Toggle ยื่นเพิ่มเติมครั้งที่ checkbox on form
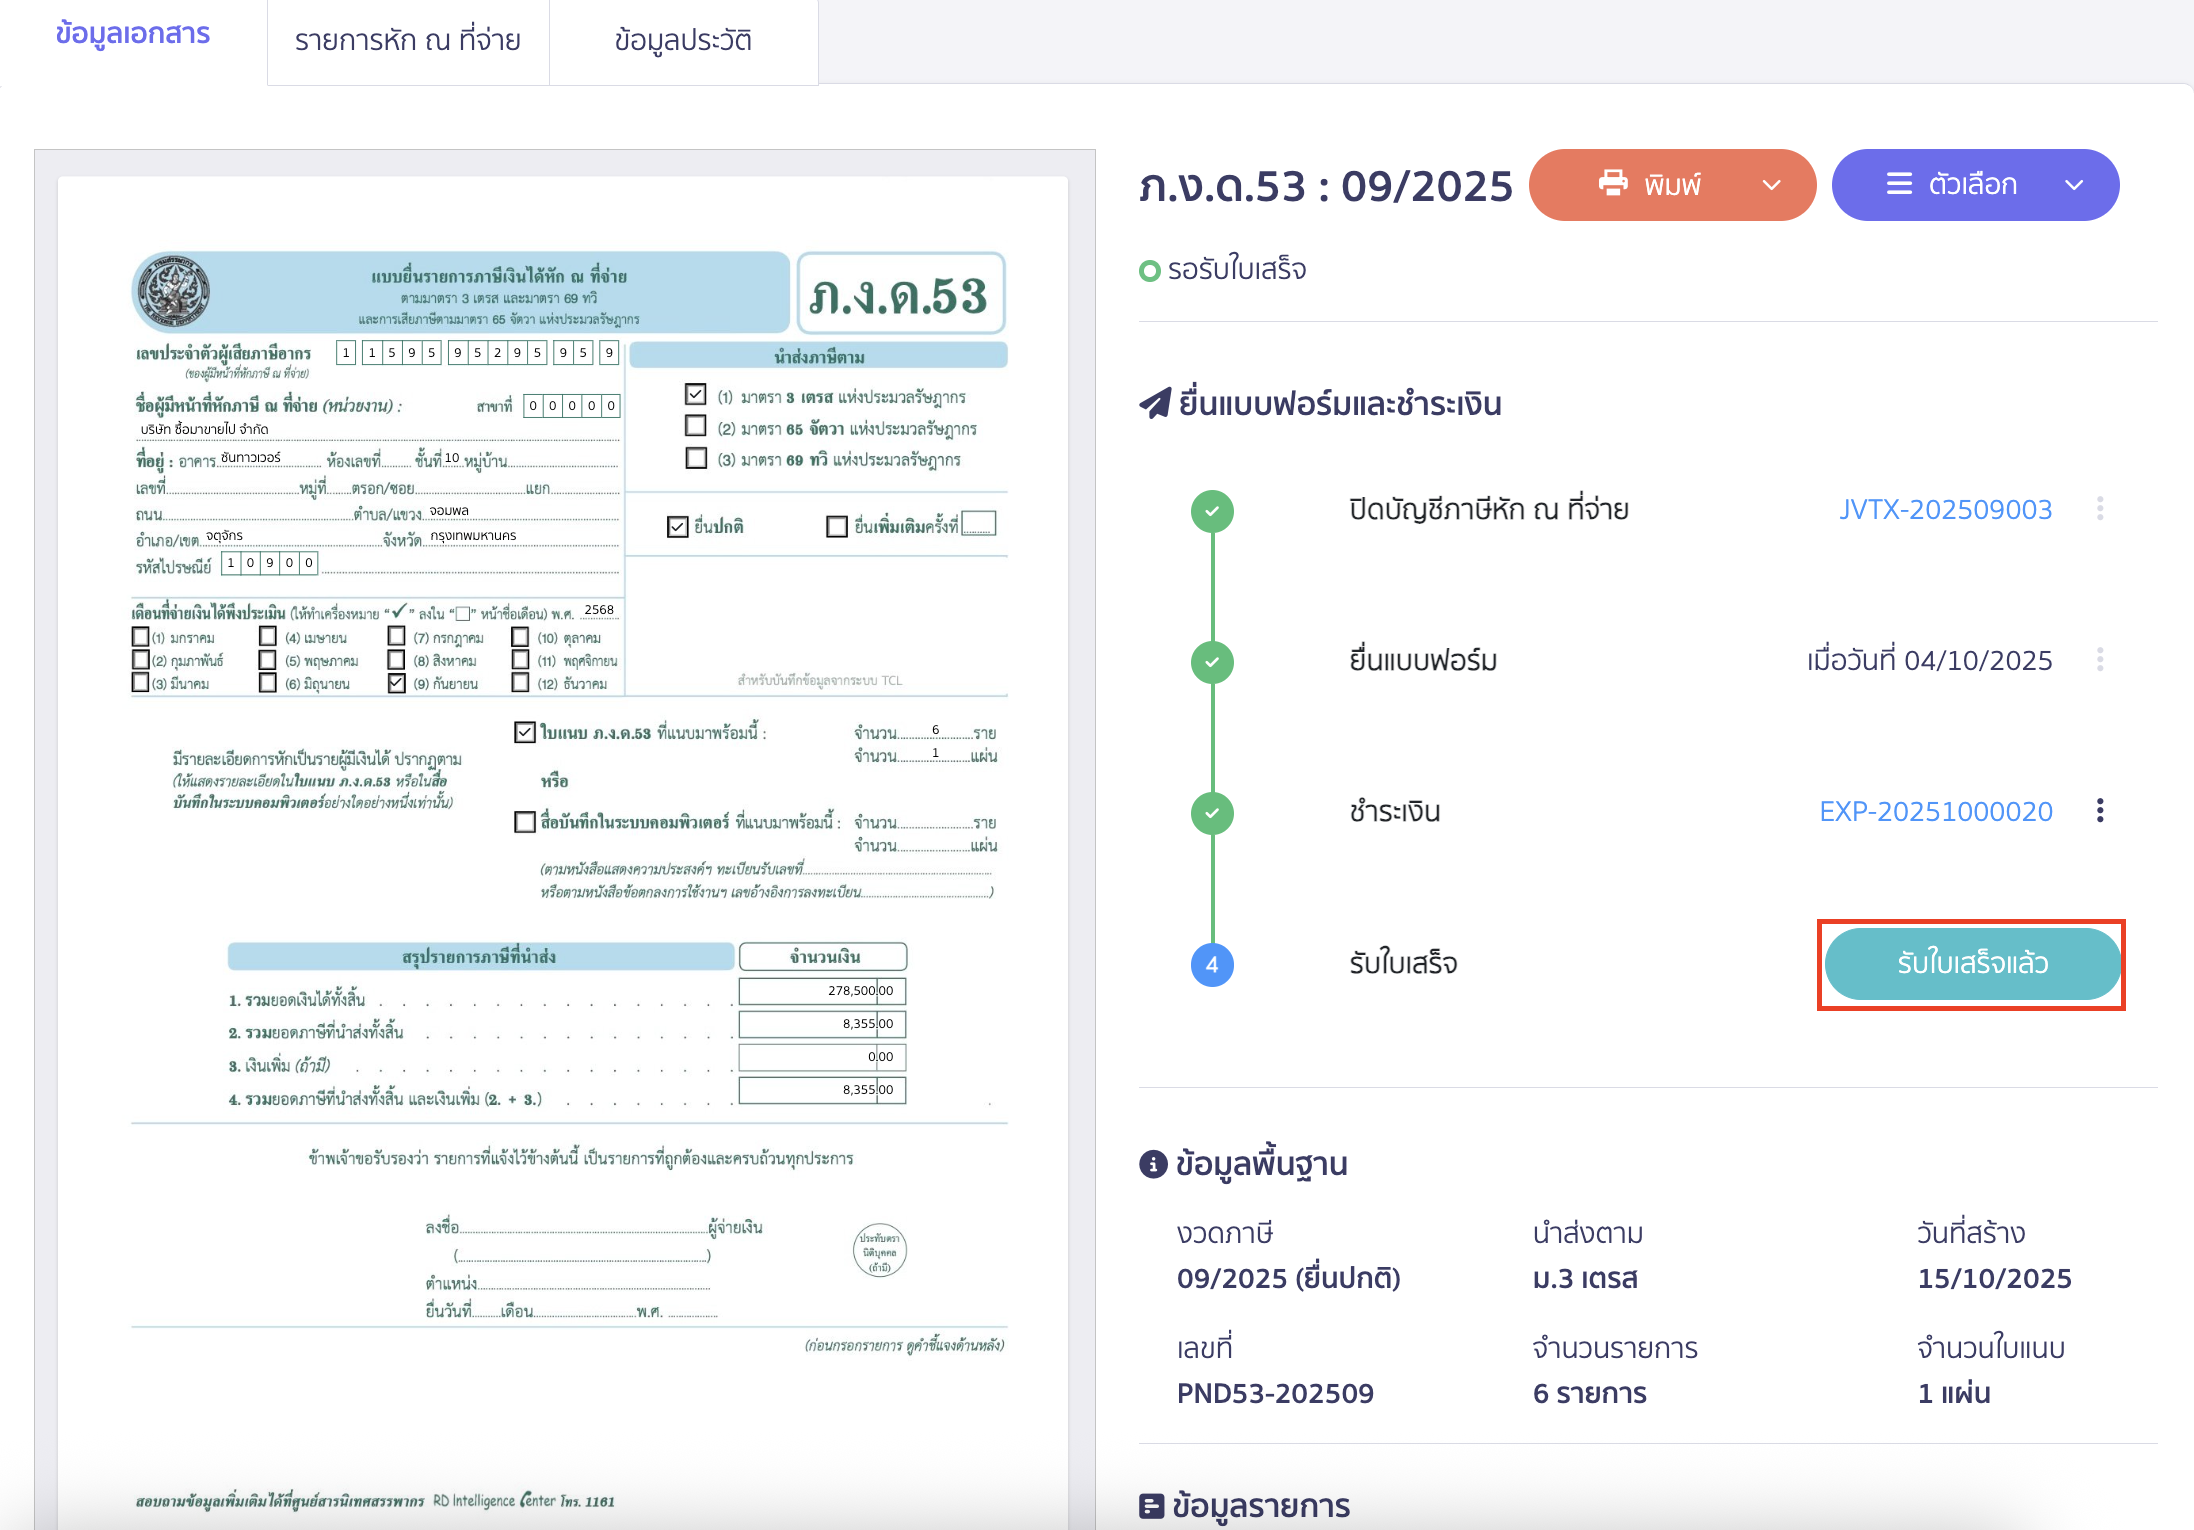 click(x=837, y=526)
